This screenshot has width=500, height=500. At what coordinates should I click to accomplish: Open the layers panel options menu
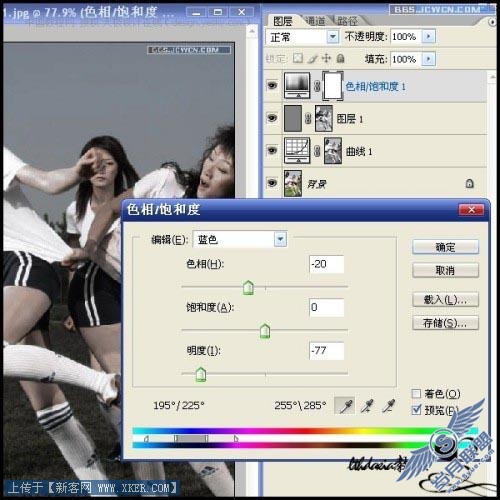[x=492, y=22]
